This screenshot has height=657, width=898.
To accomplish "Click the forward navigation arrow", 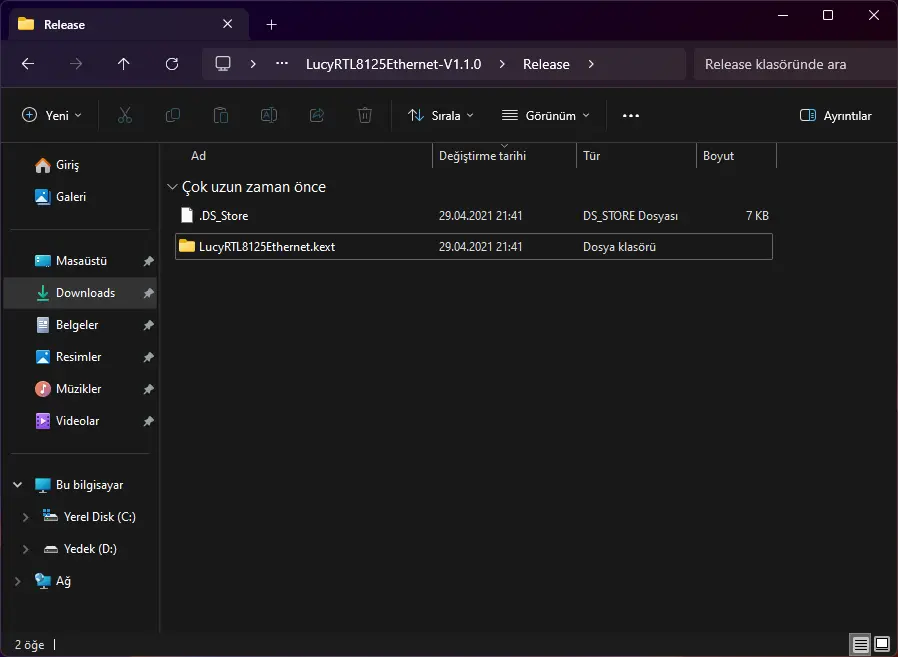I will pyautogui.click(x=76, y=64).
